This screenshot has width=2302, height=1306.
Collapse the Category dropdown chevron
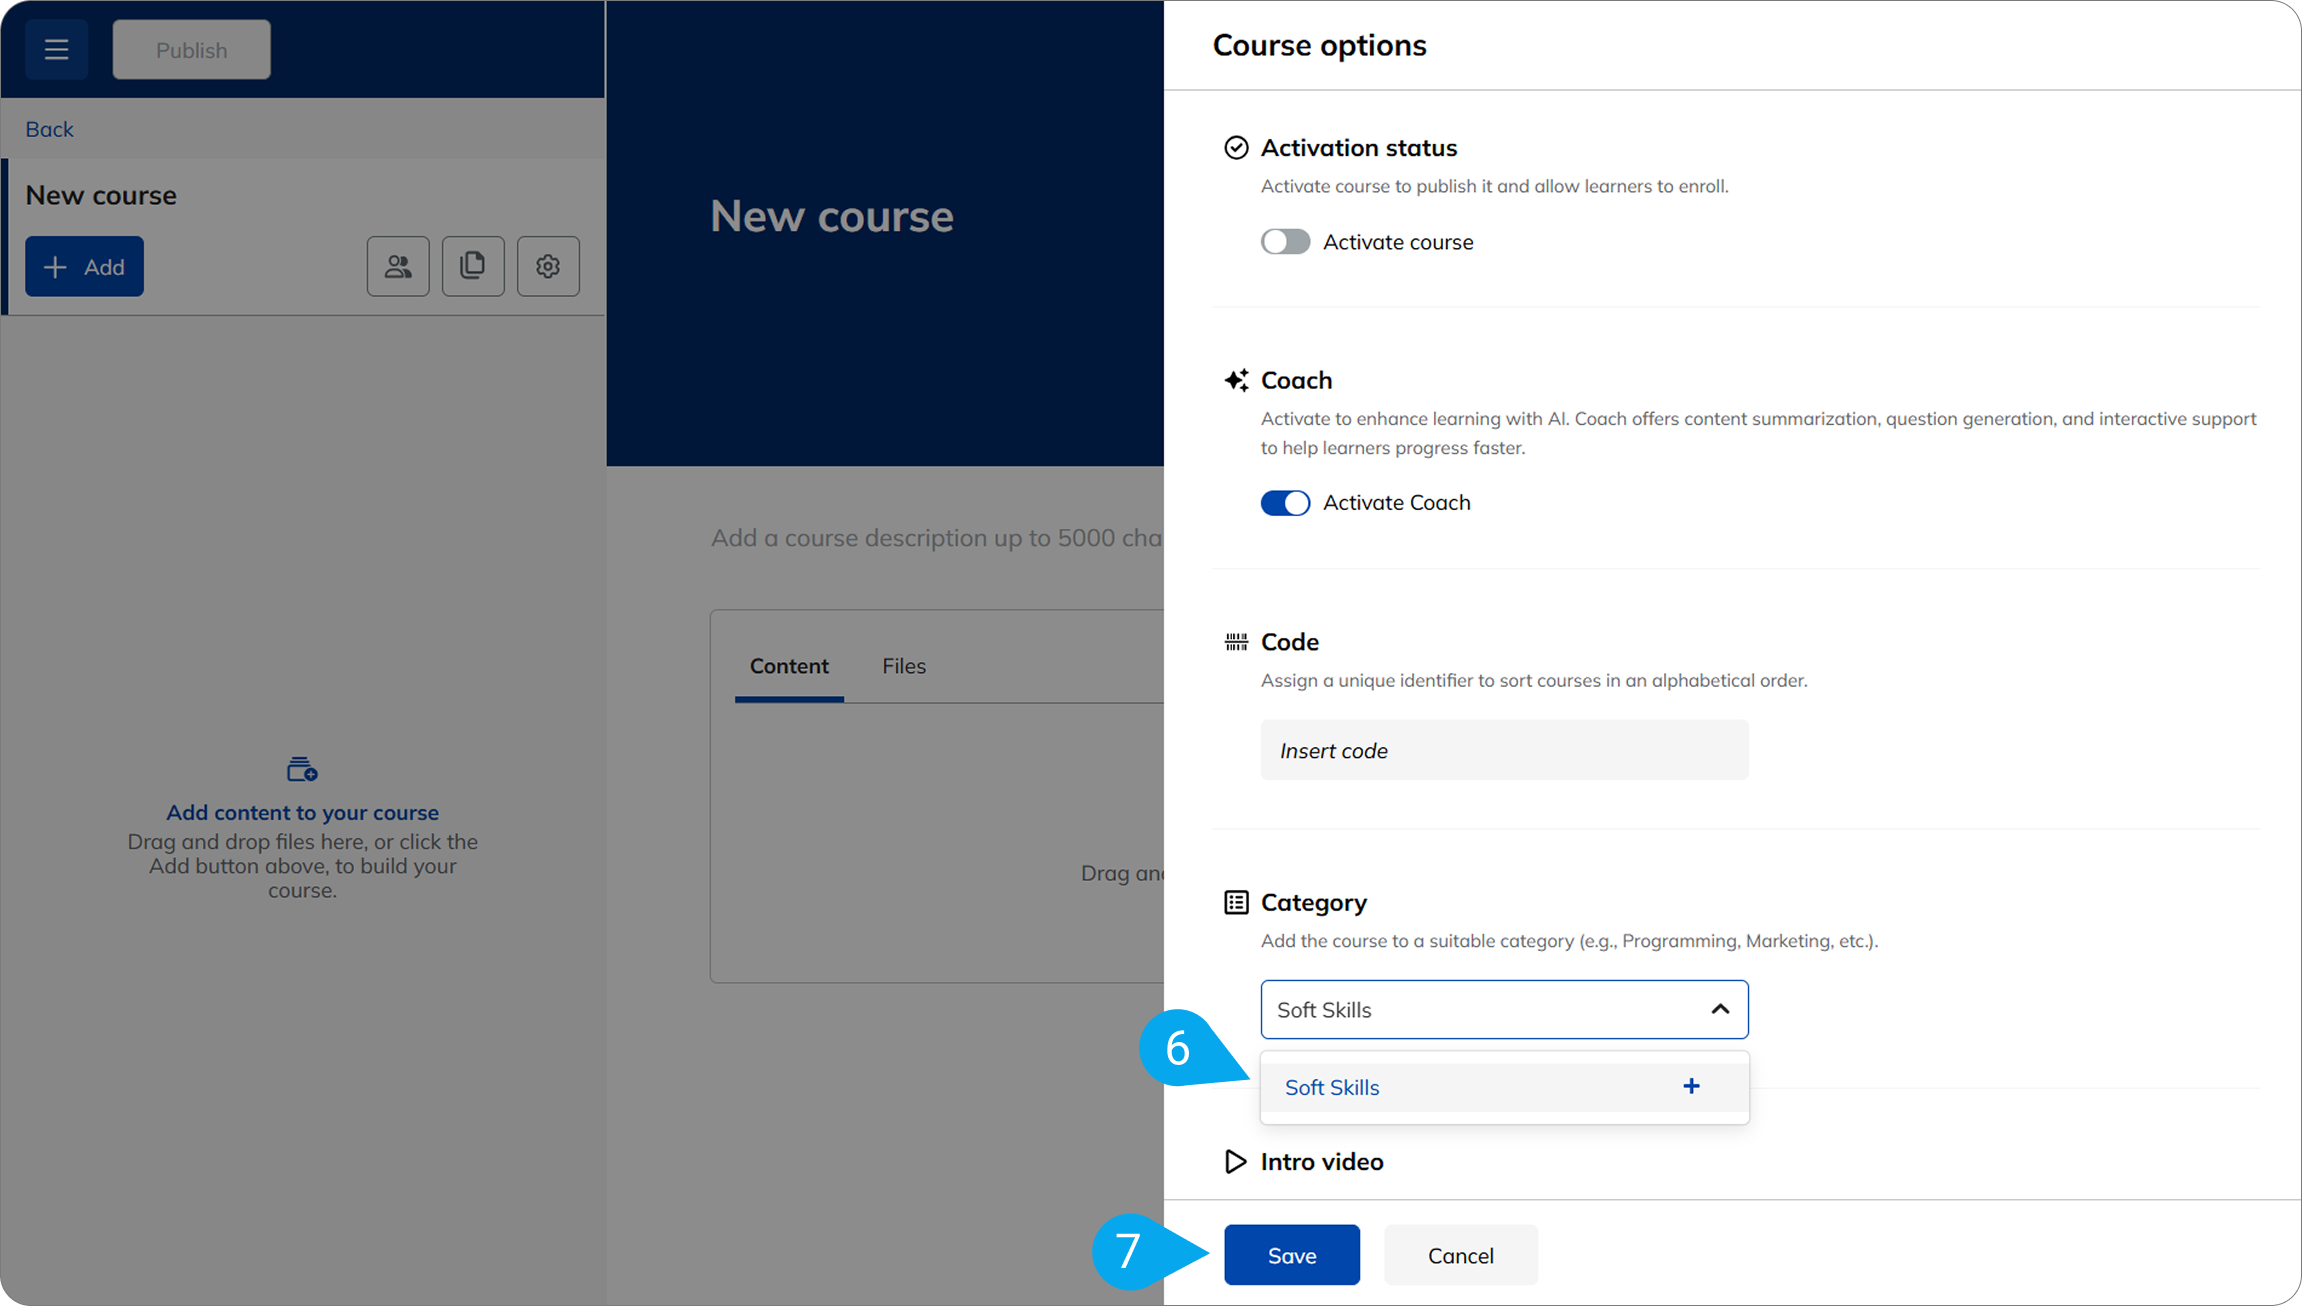pyautogui.click(x=1720, y=1009)
